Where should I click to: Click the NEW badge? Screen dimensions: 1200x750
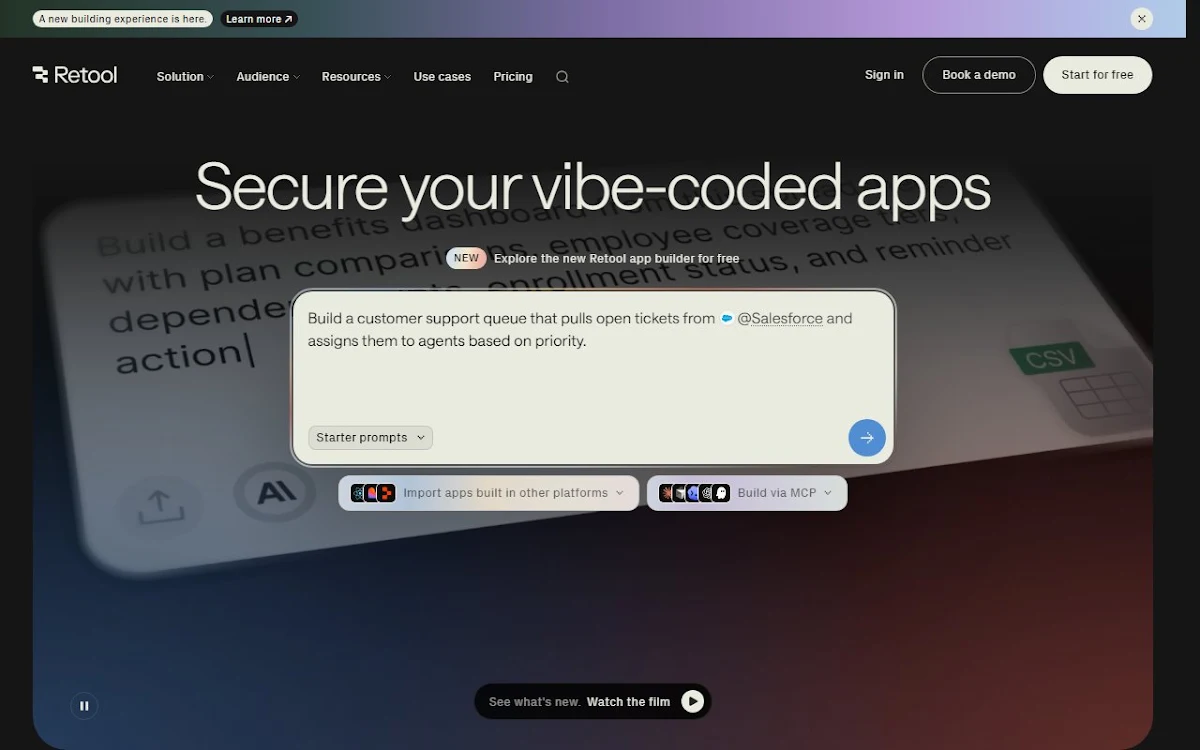[x=466, y=258]
